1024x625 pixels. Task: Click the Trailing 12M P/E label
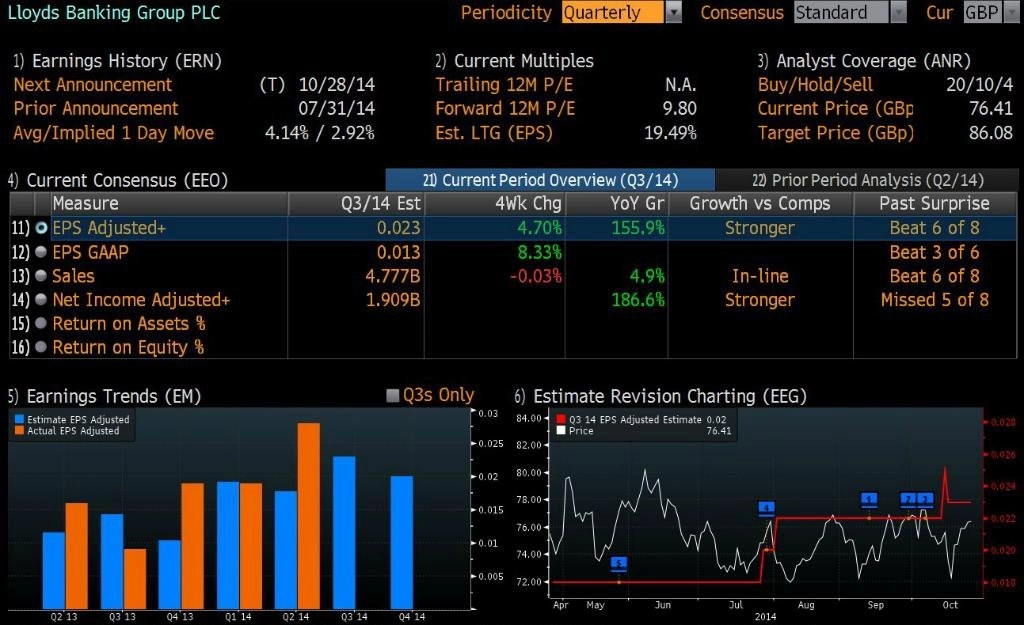coord(504,85)
